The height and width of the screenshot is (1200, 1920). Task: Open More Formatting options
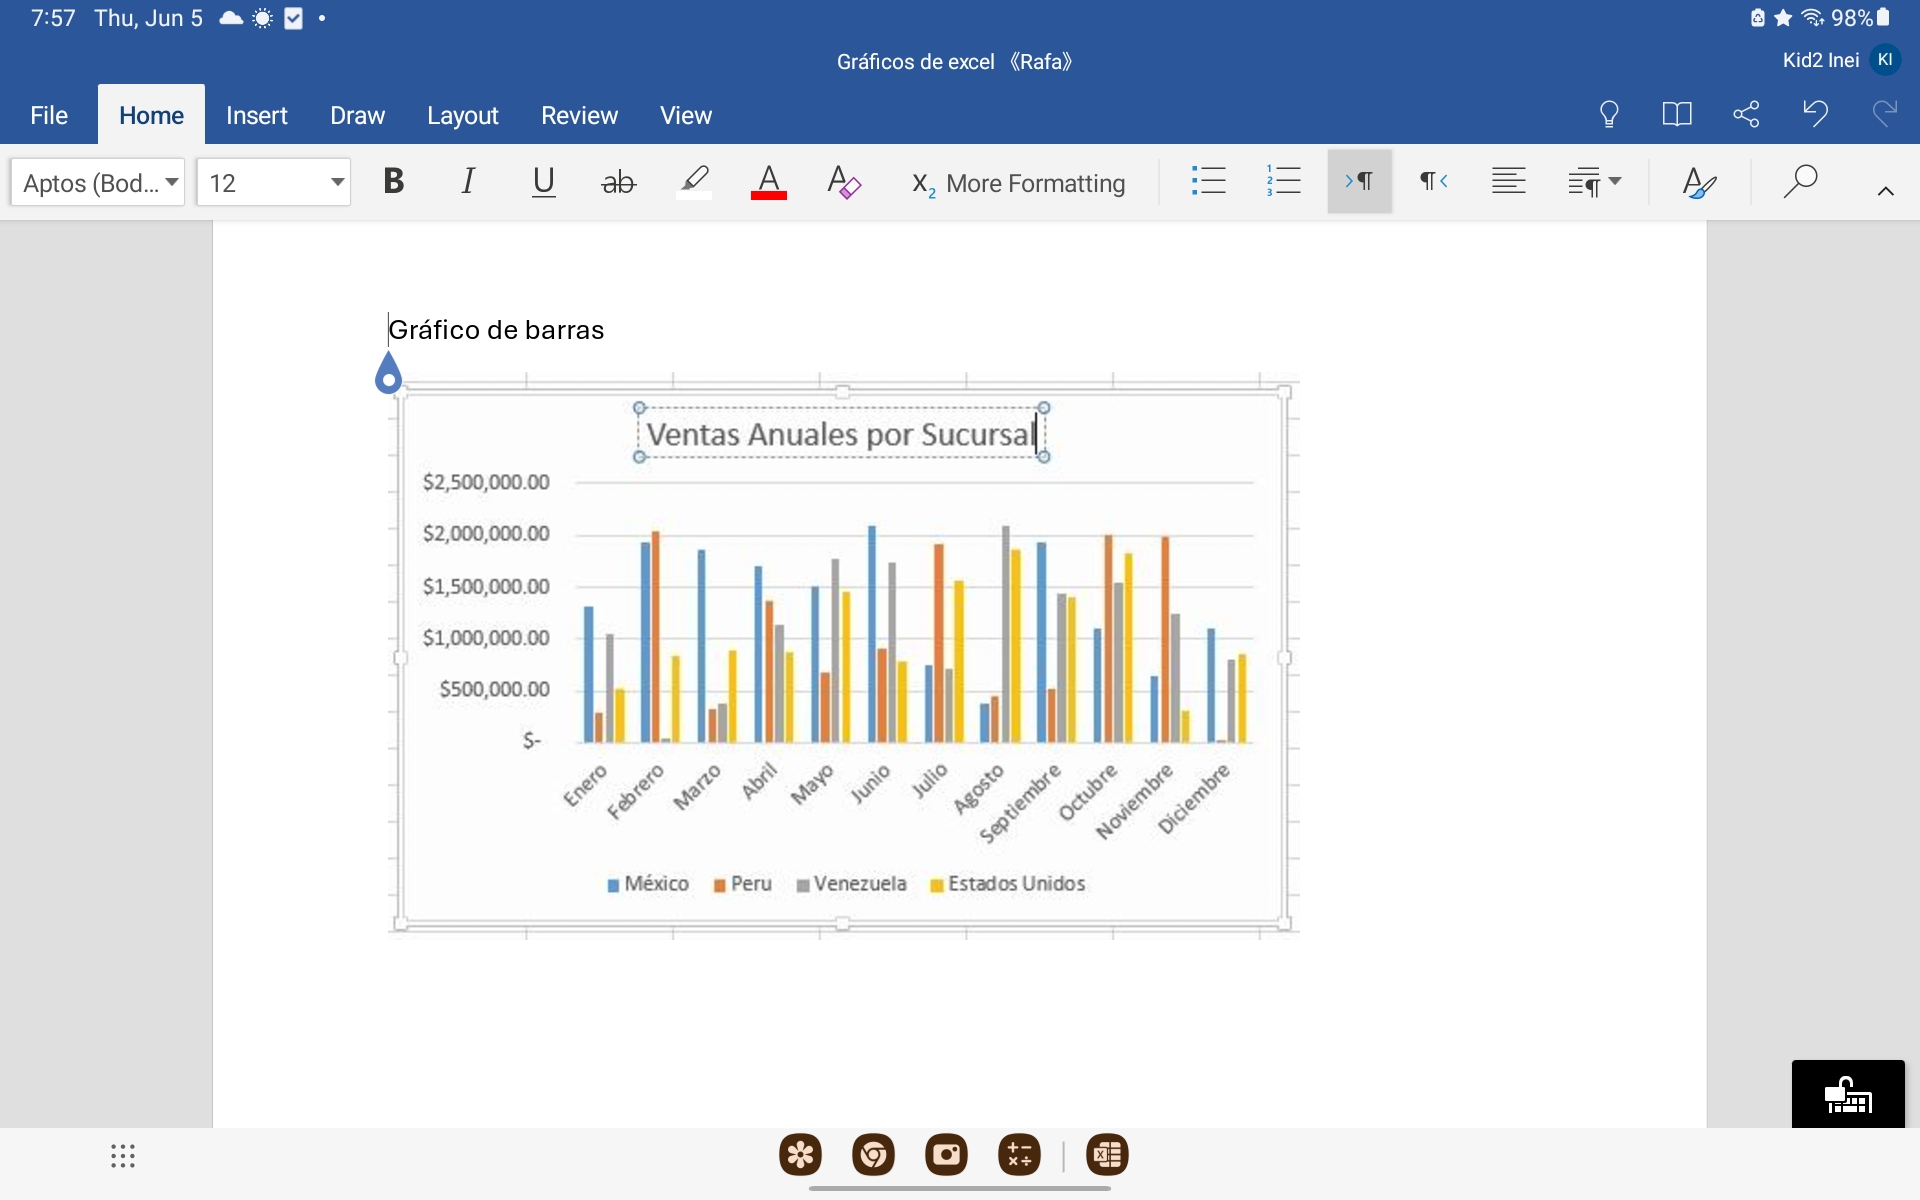(x=1019, y=183)
